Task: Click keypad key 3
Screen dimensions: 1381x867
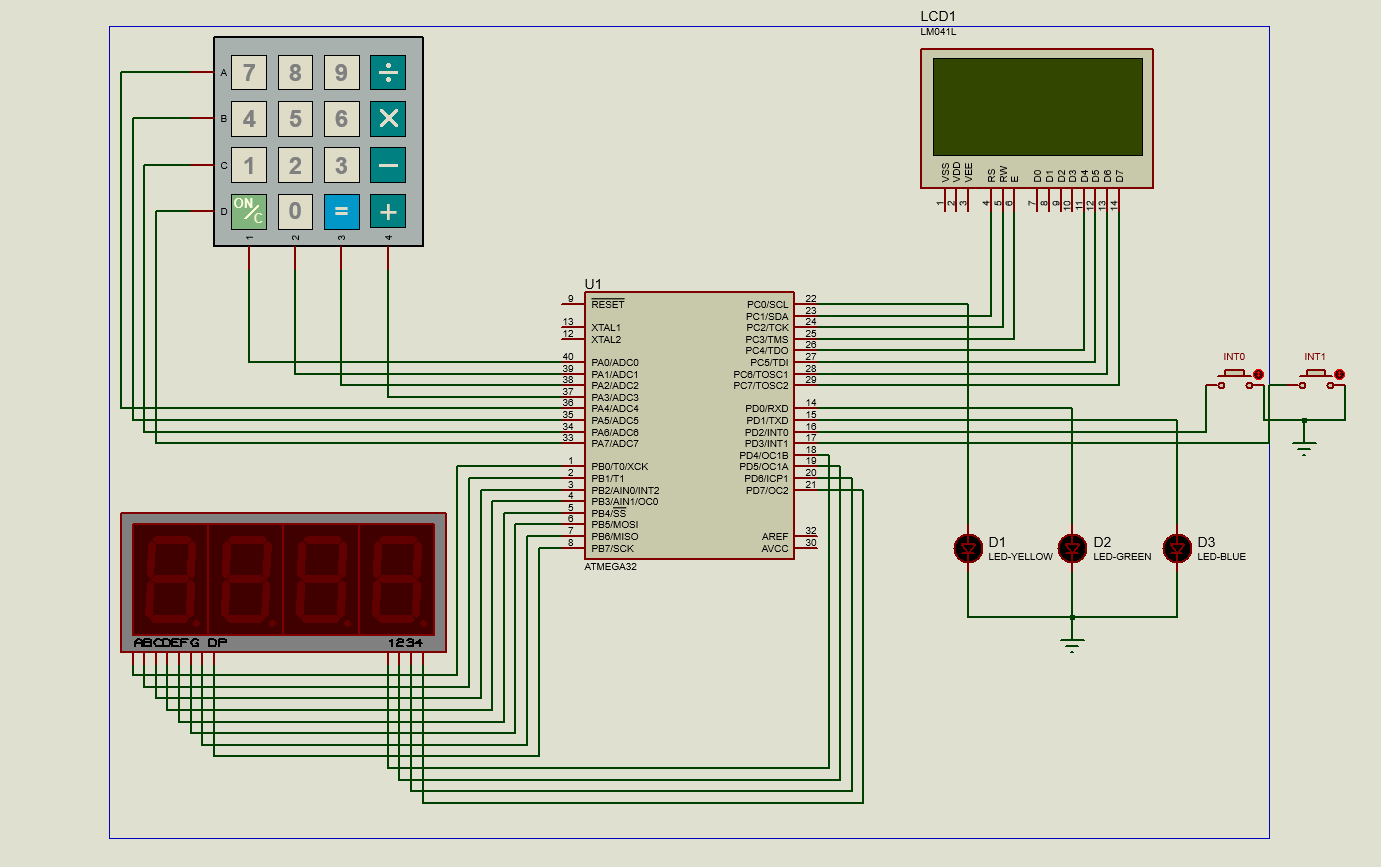Action: (341, 165)
